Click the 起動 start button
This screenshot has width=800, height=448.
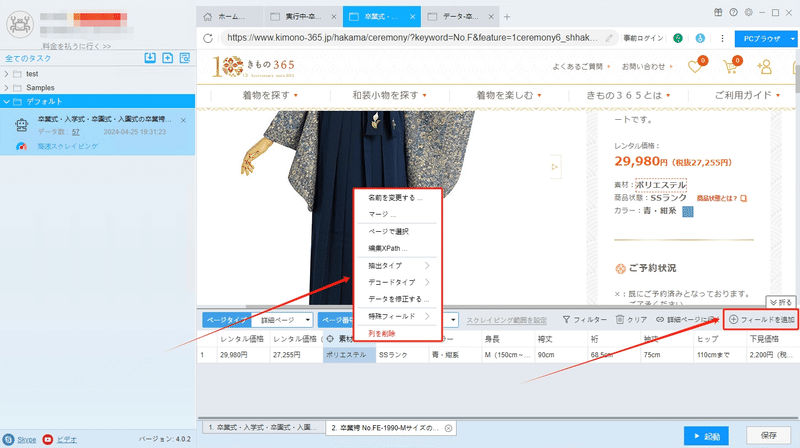[706, 436]
